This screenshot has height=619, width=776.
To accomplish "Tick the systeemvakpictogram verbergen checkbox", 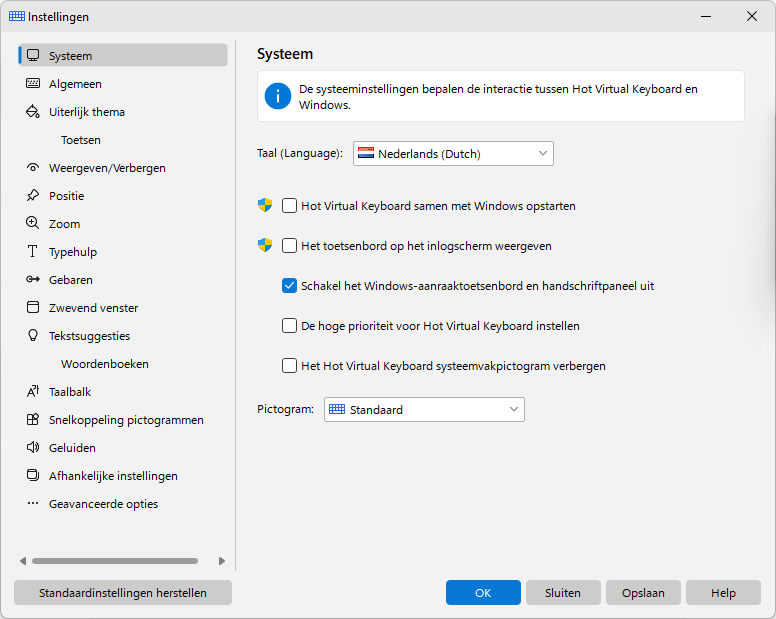I will click(289, 366).
